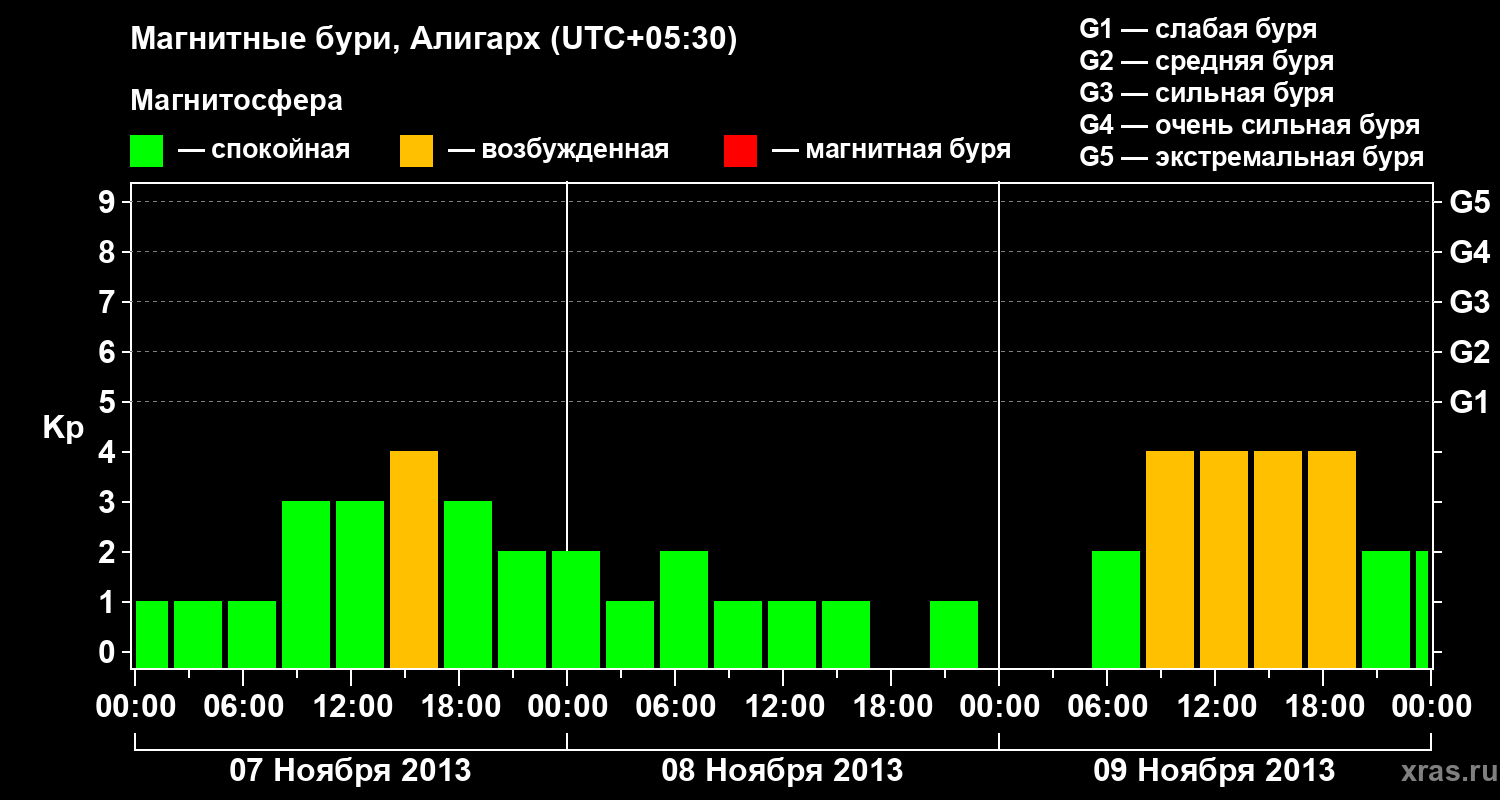The image size is (1500, 800).
Task: Click the narrow green bar ending 09 Ноября
Action: coord(1422,609)
